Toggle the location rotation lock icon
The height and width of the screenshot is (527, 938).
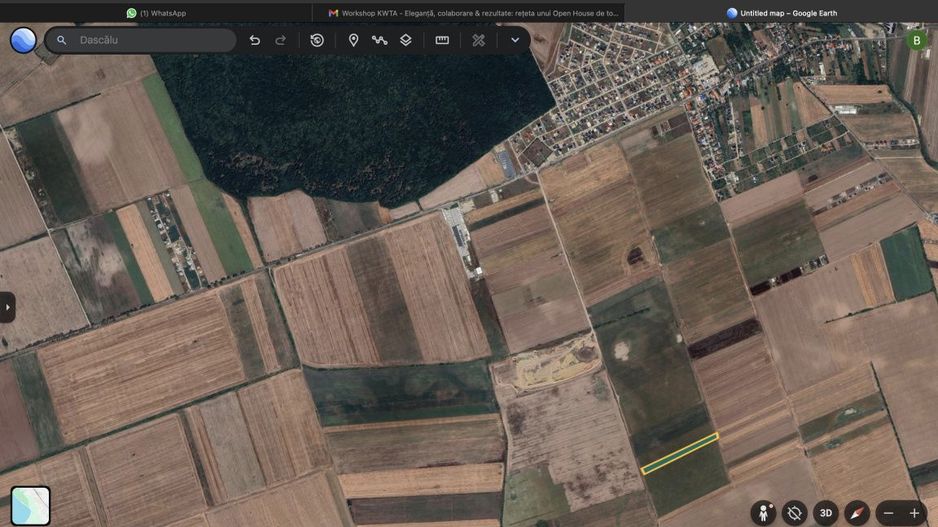point(794,513)
